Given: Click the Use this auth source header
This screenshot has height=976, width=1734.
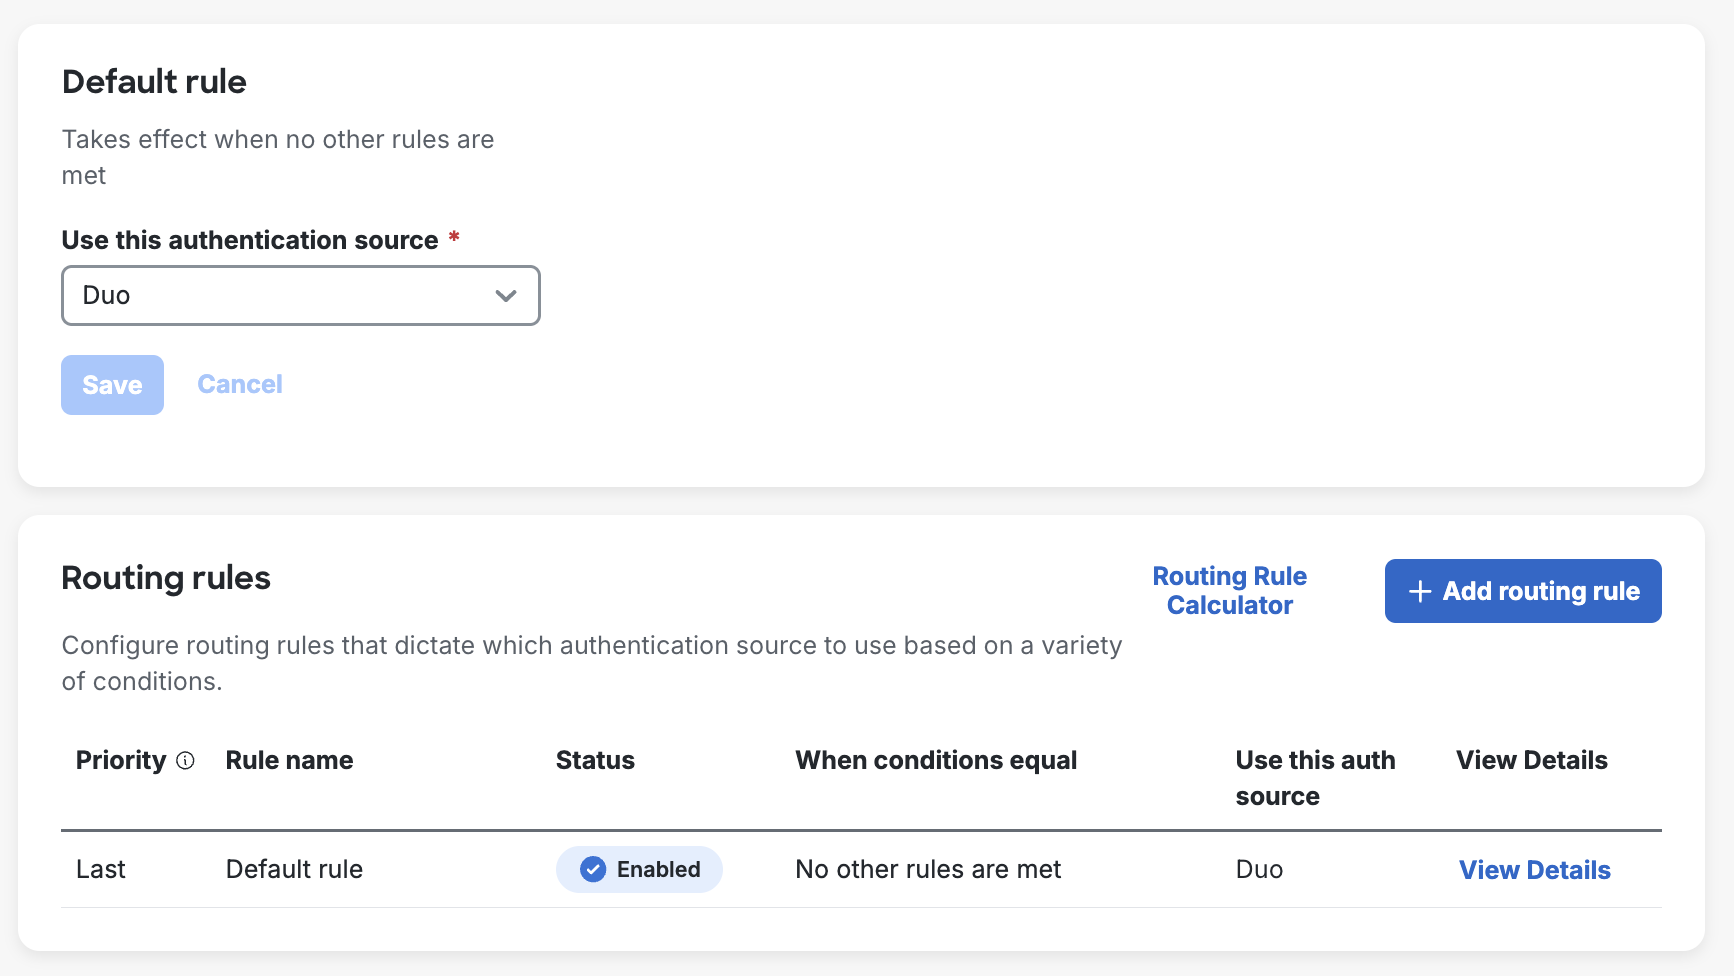Looking at the screenshot, I should [x=1314, y=777].
